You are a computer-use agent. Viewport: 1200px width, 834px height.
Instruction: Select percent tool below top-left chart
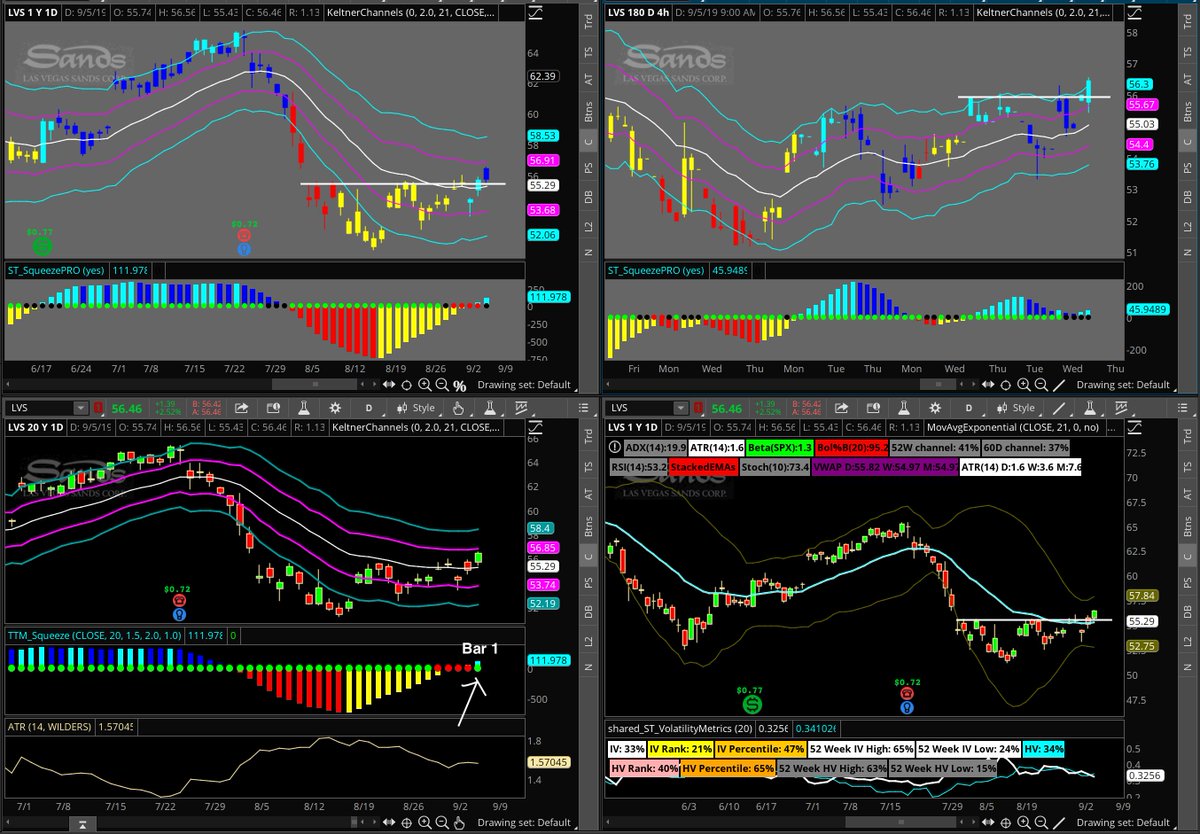point(459,385)
